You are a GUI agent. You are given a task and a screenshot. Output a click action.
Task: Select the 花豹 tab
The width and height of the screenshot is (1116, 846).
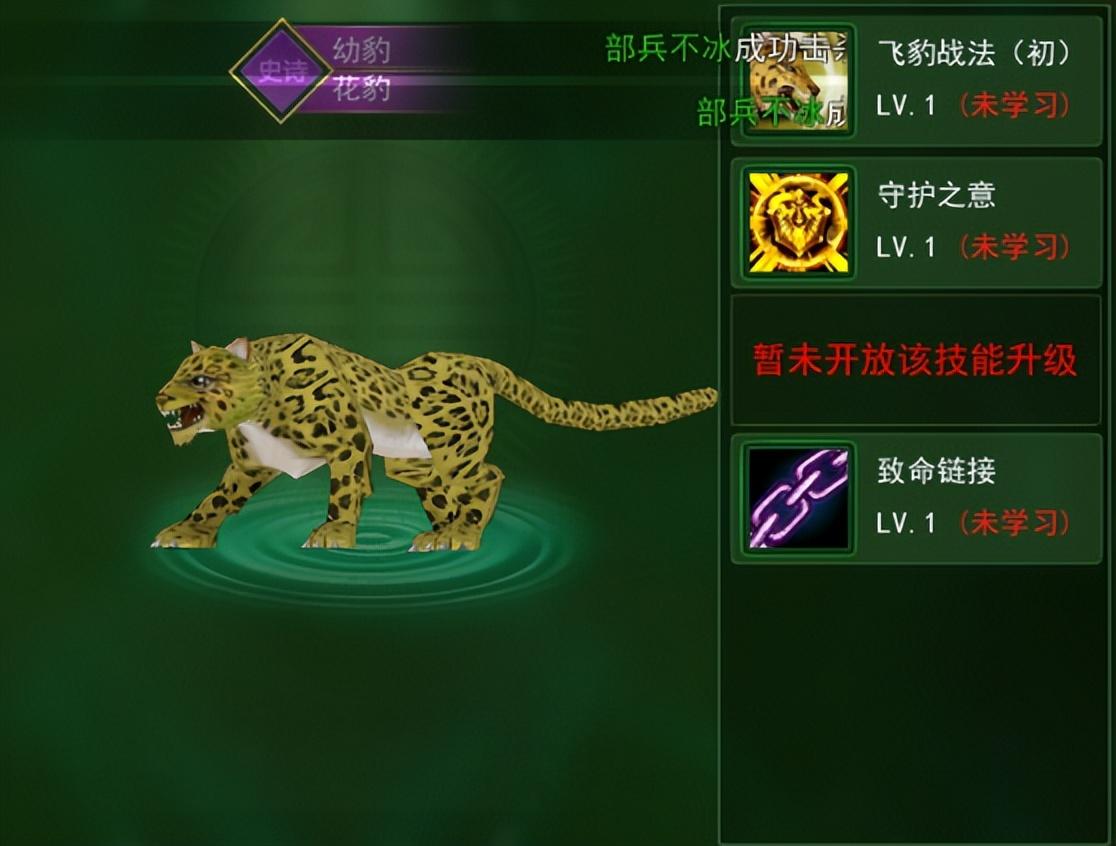click(362, 89)
